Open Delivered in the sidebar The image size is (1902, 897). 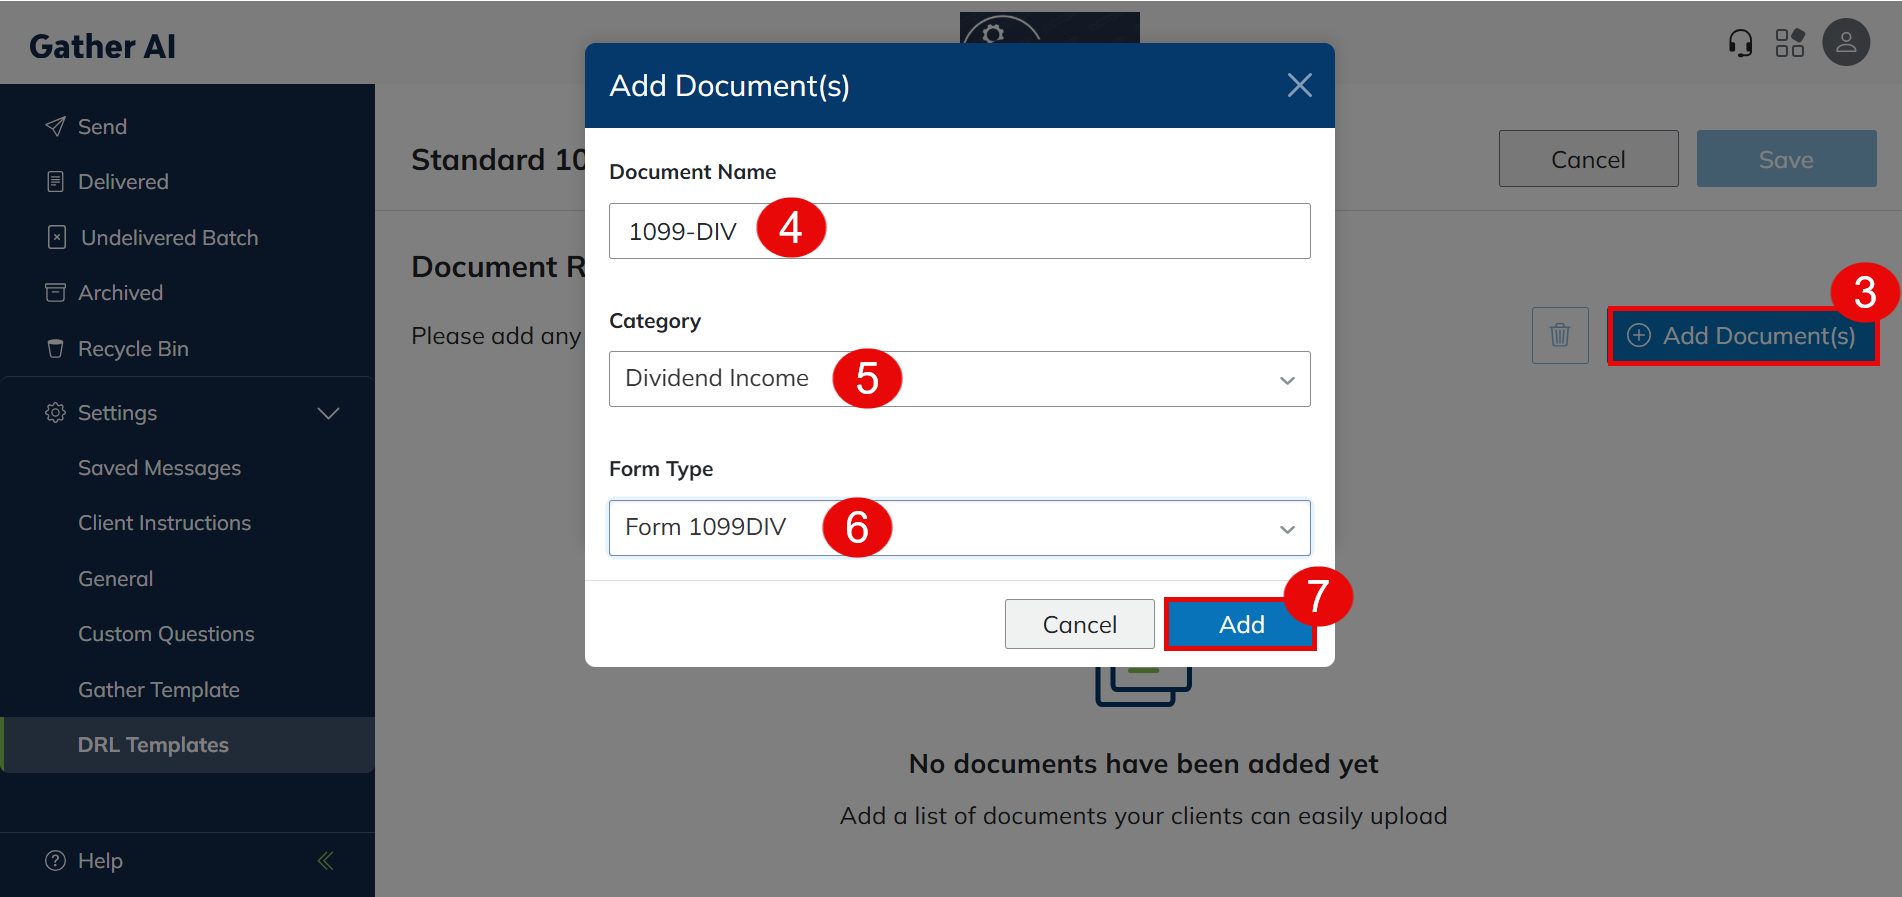[x=122, y=182]
